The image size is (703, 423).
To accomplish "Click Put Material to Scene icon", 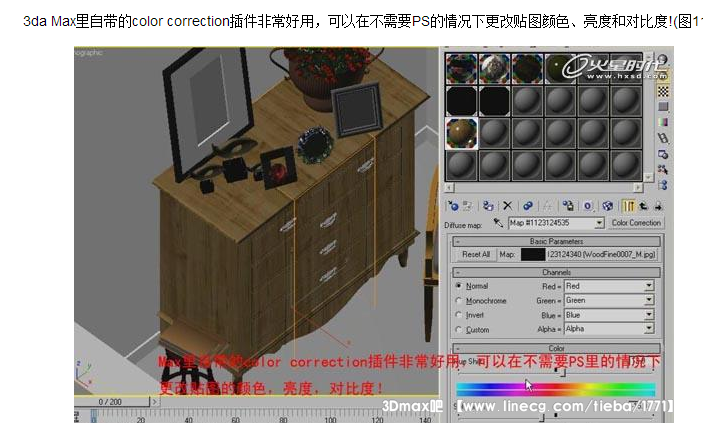I will (x=468, y=206).
